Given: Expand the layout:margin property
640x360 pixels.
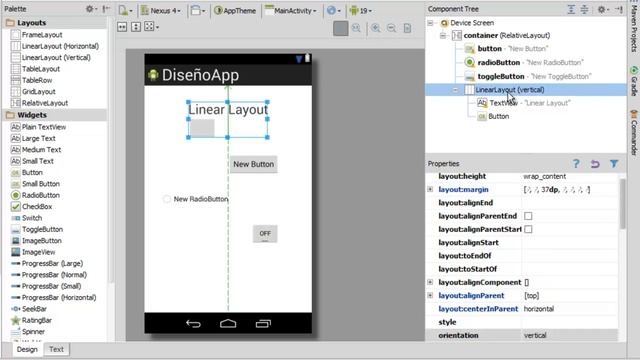Looking at the screenshot, I should 430,189.
